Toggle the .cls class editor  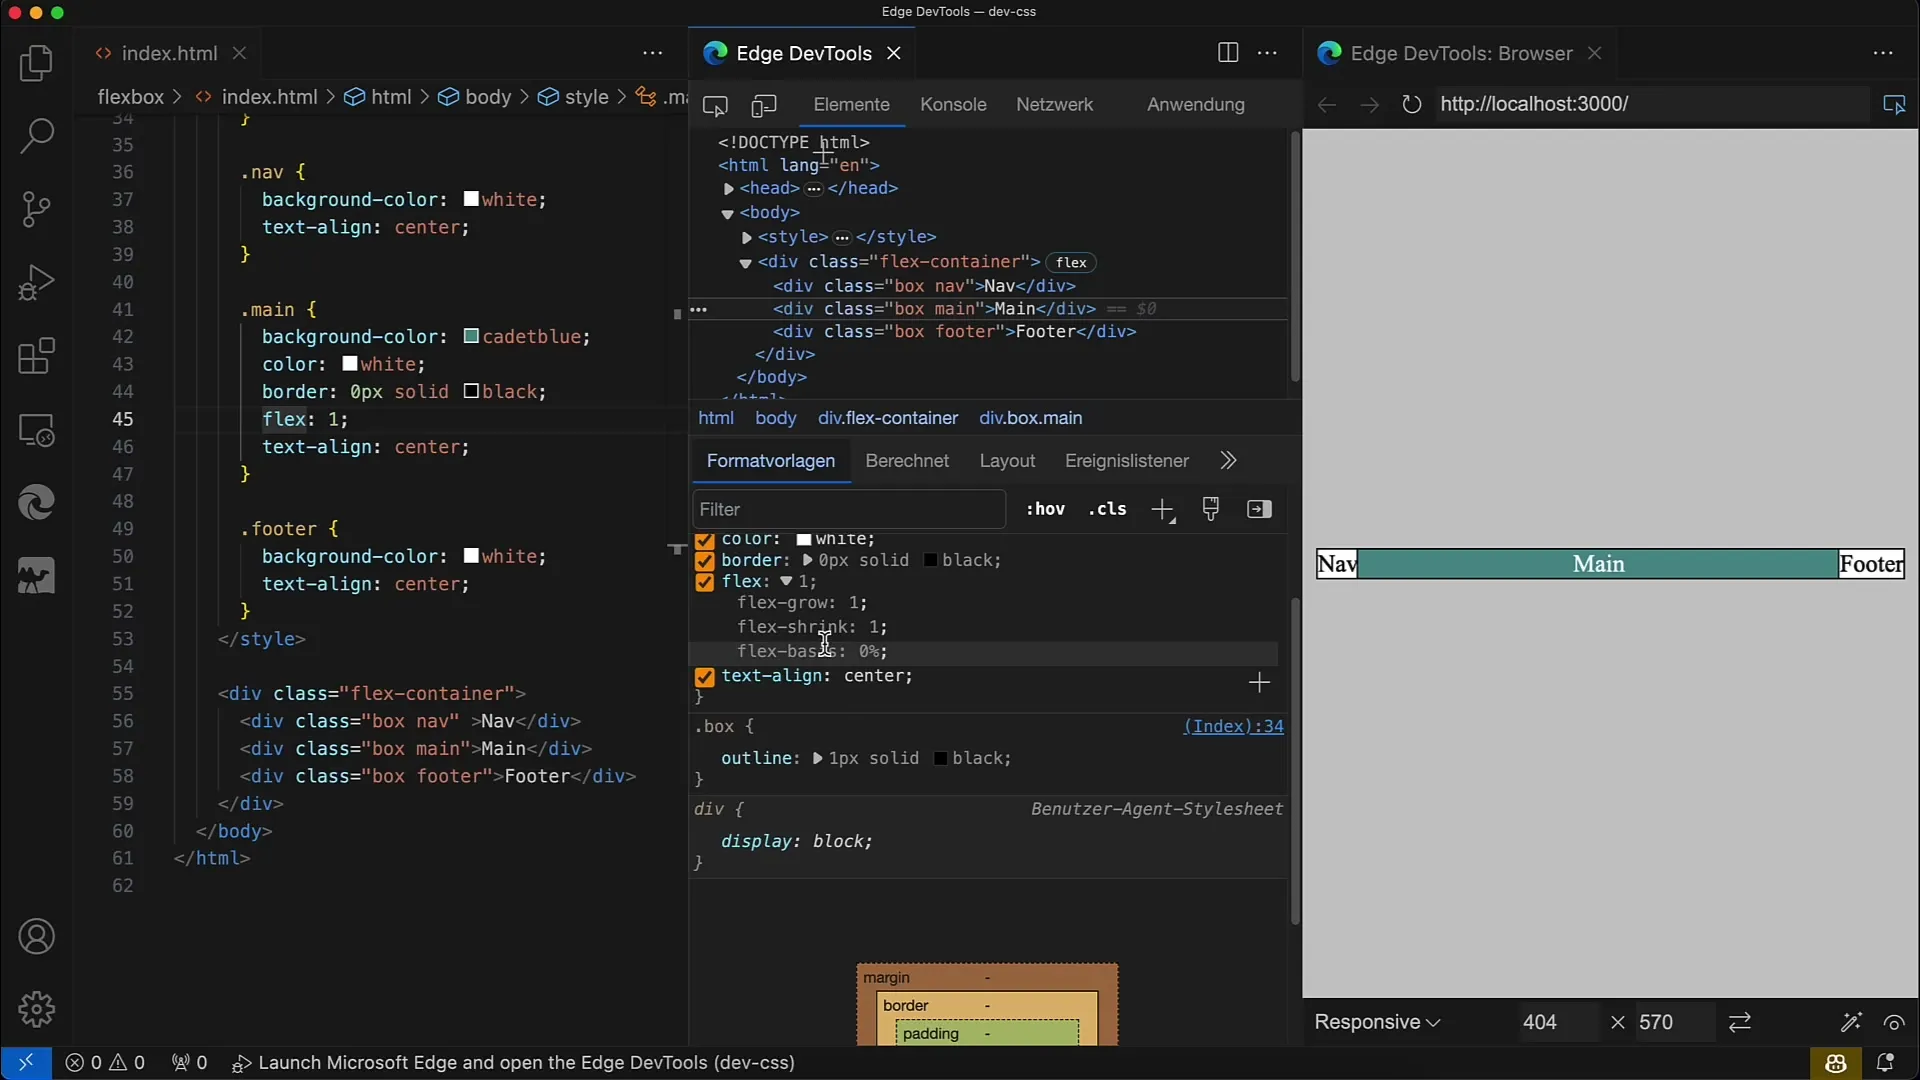tap(1108, 509)
